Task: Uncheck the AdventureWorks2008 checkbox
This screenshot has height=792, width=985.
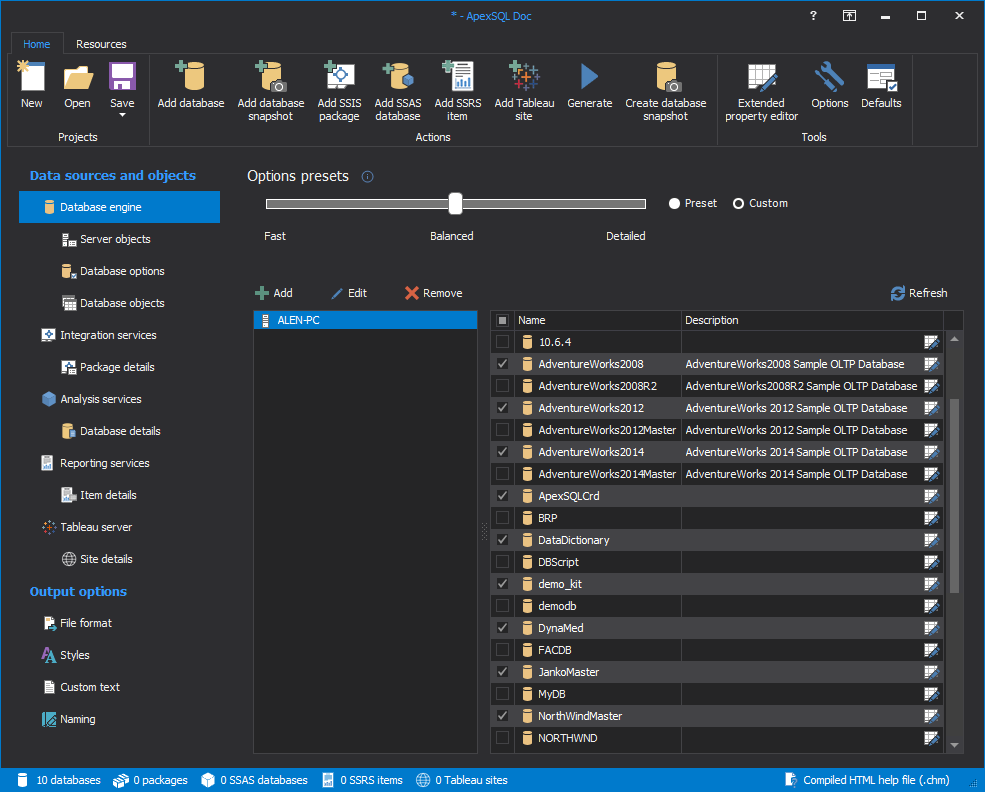Action: 503,364
